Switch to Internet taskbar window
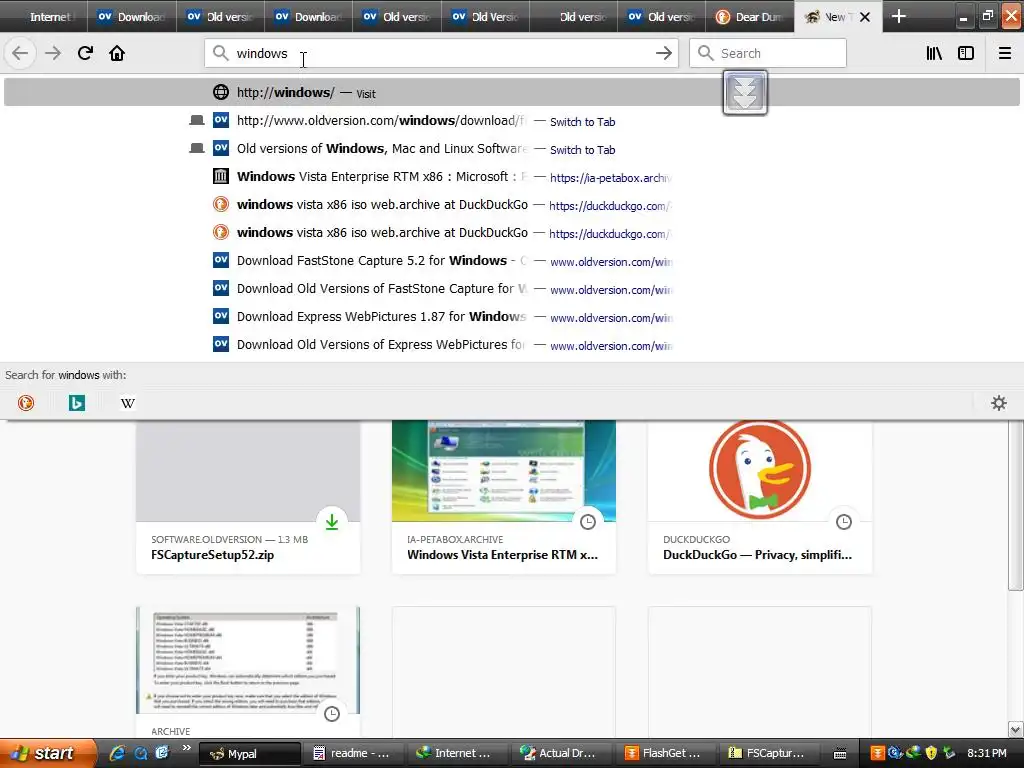This screenshot has width=1024, height=768. 460,754
